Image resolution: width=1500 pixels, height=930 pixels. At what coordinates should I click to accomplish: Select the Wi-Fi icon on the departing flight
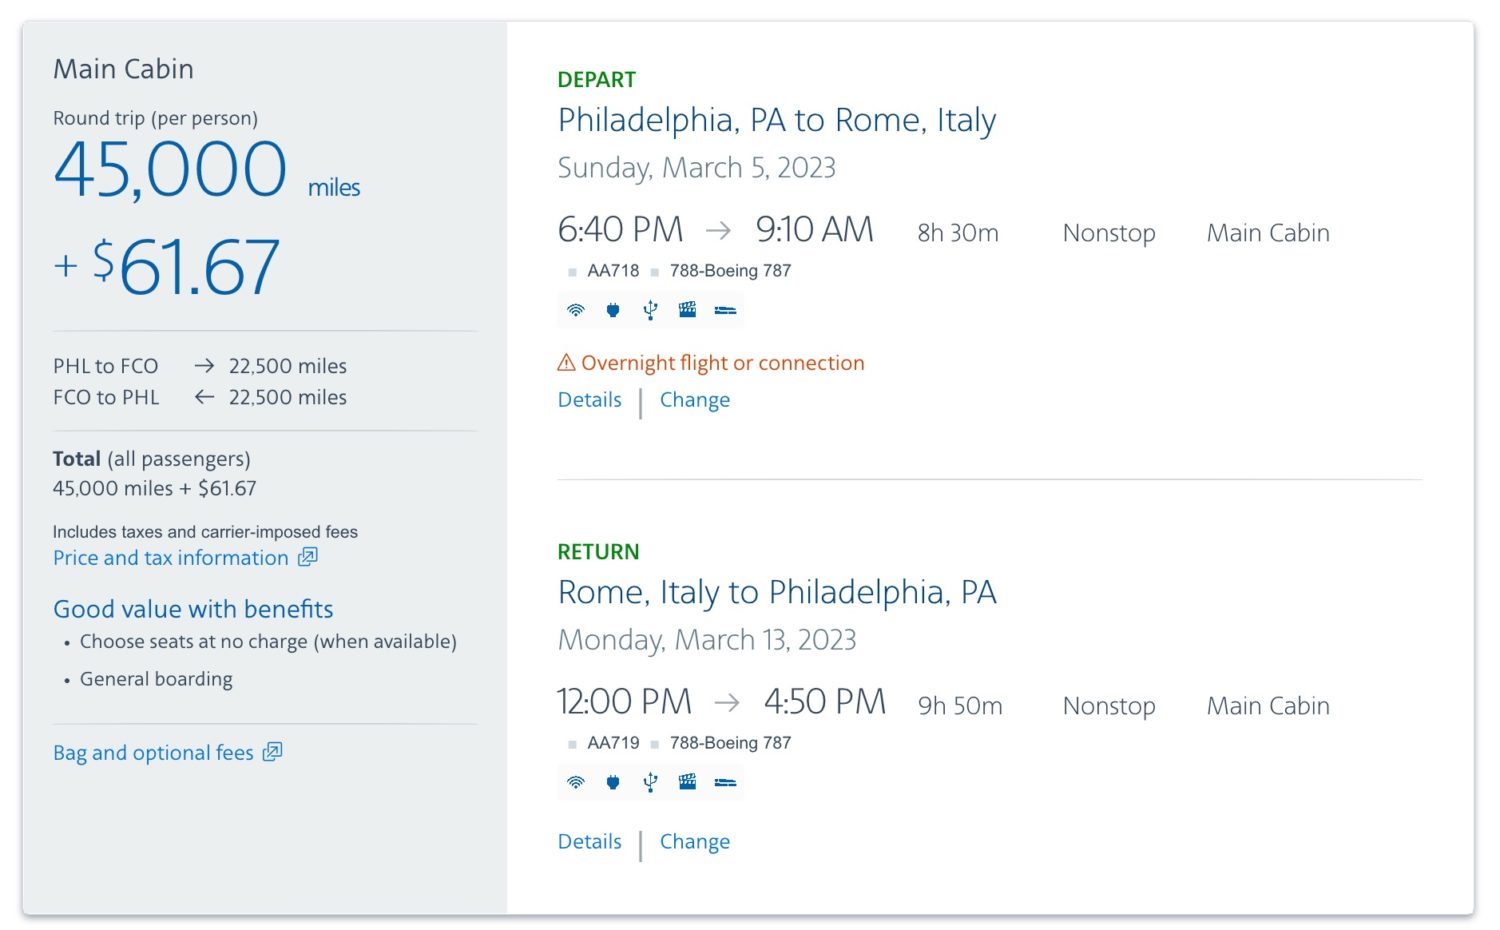pyautogui.click(x=575, y=310)
